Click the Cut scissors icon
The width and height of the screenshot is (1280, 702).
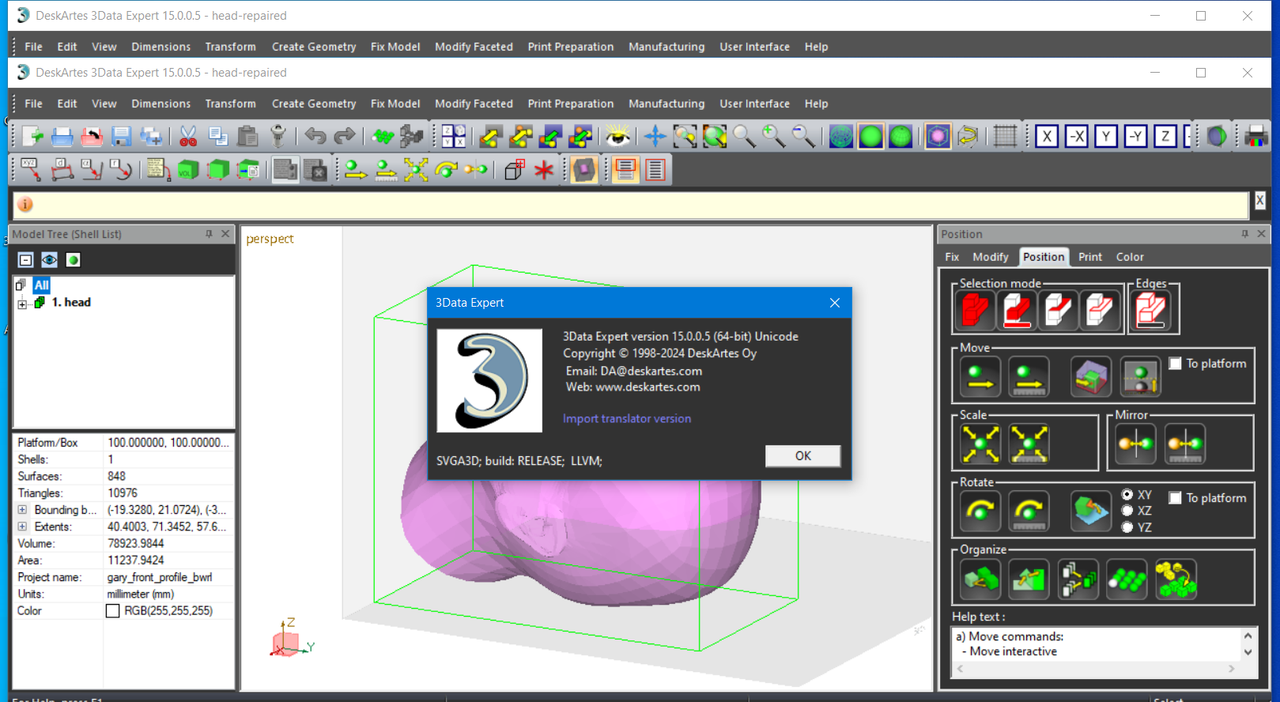coord(188,137)
